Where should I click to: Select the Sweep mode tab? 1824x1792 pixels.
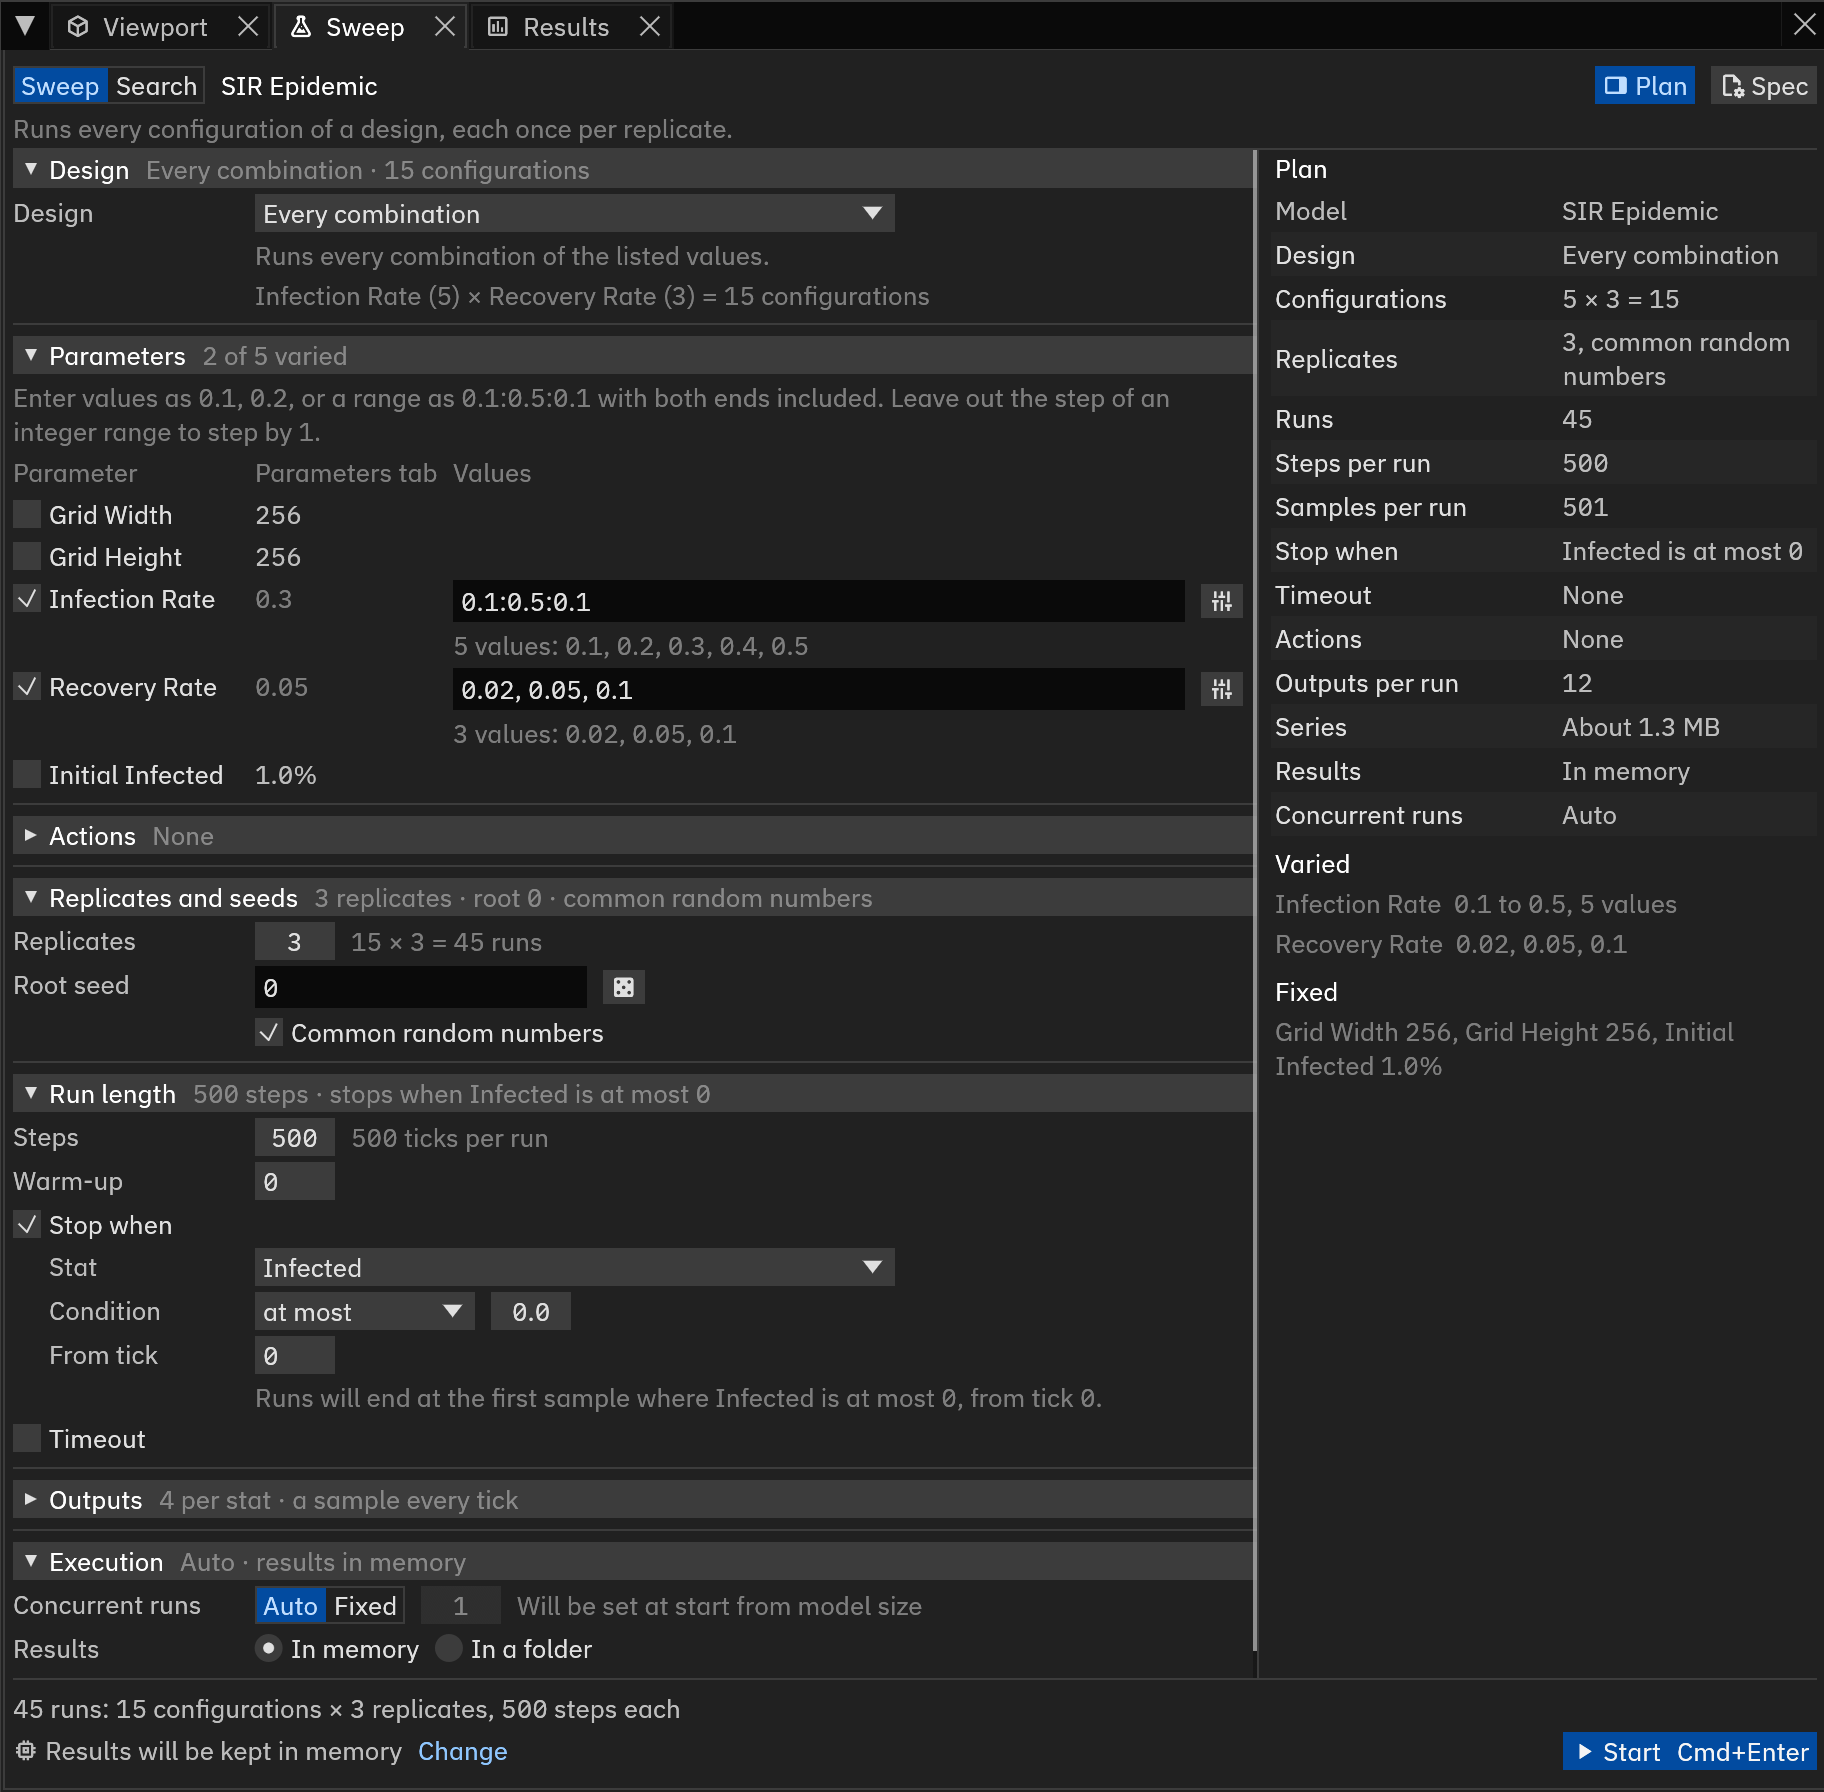[x=60, y=86]
